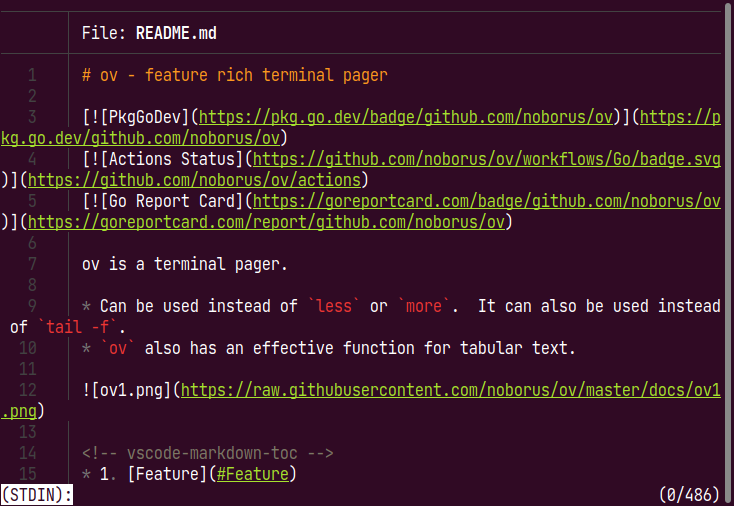
Task: Click the (STDIN): prompt in status bar
Action: [x=37, y=495]
